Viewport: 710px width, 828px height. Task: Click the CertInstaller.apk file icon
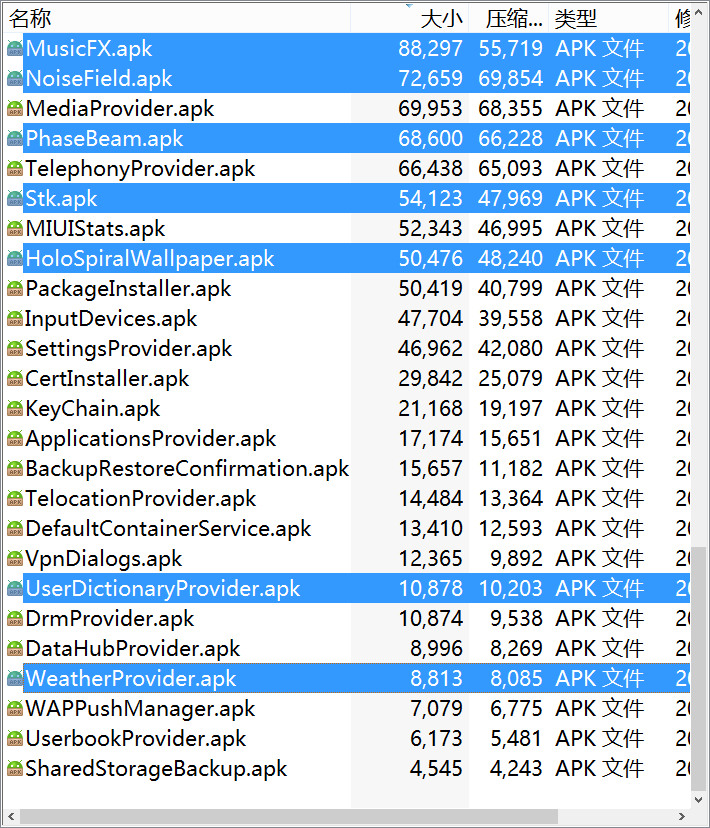15,379
